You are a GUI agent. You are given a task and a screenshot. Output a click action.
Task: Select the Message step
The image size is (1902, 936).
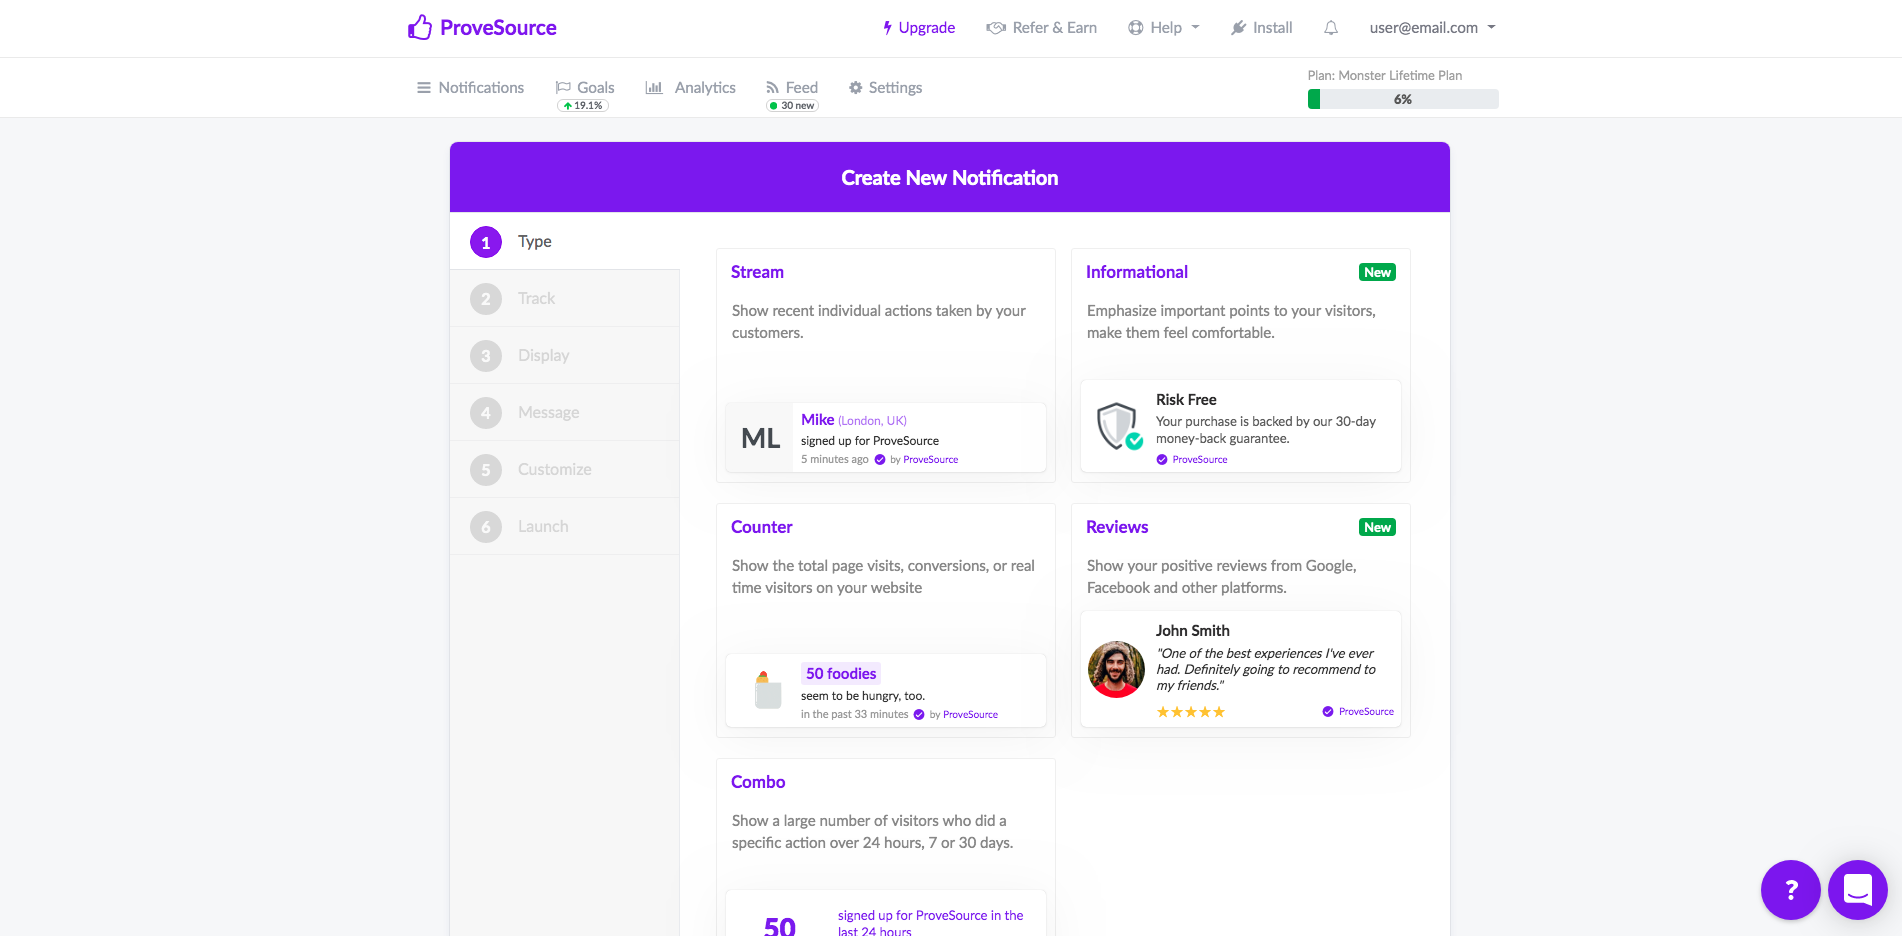(x=565, y=413)
